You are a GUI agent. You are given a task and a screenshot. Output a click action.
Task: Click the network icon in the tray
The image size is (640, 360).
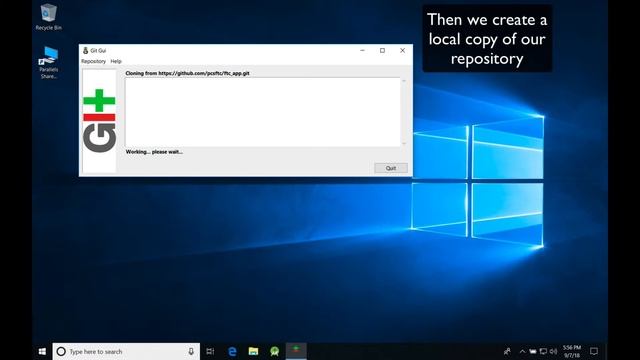(543, 351)
